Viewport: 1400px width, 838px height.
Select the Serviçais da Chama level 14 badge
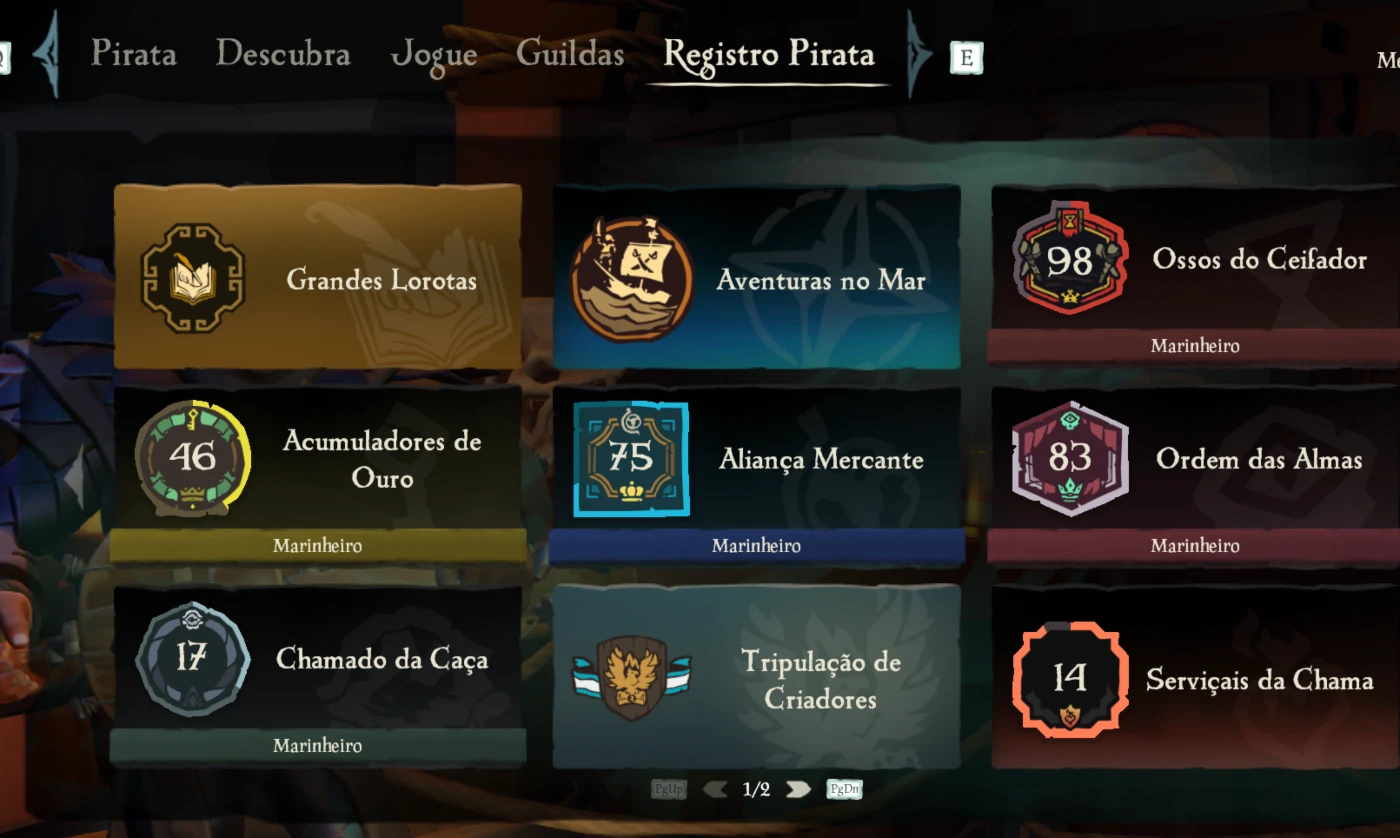pyautogui.click(x=1070, y=679)
